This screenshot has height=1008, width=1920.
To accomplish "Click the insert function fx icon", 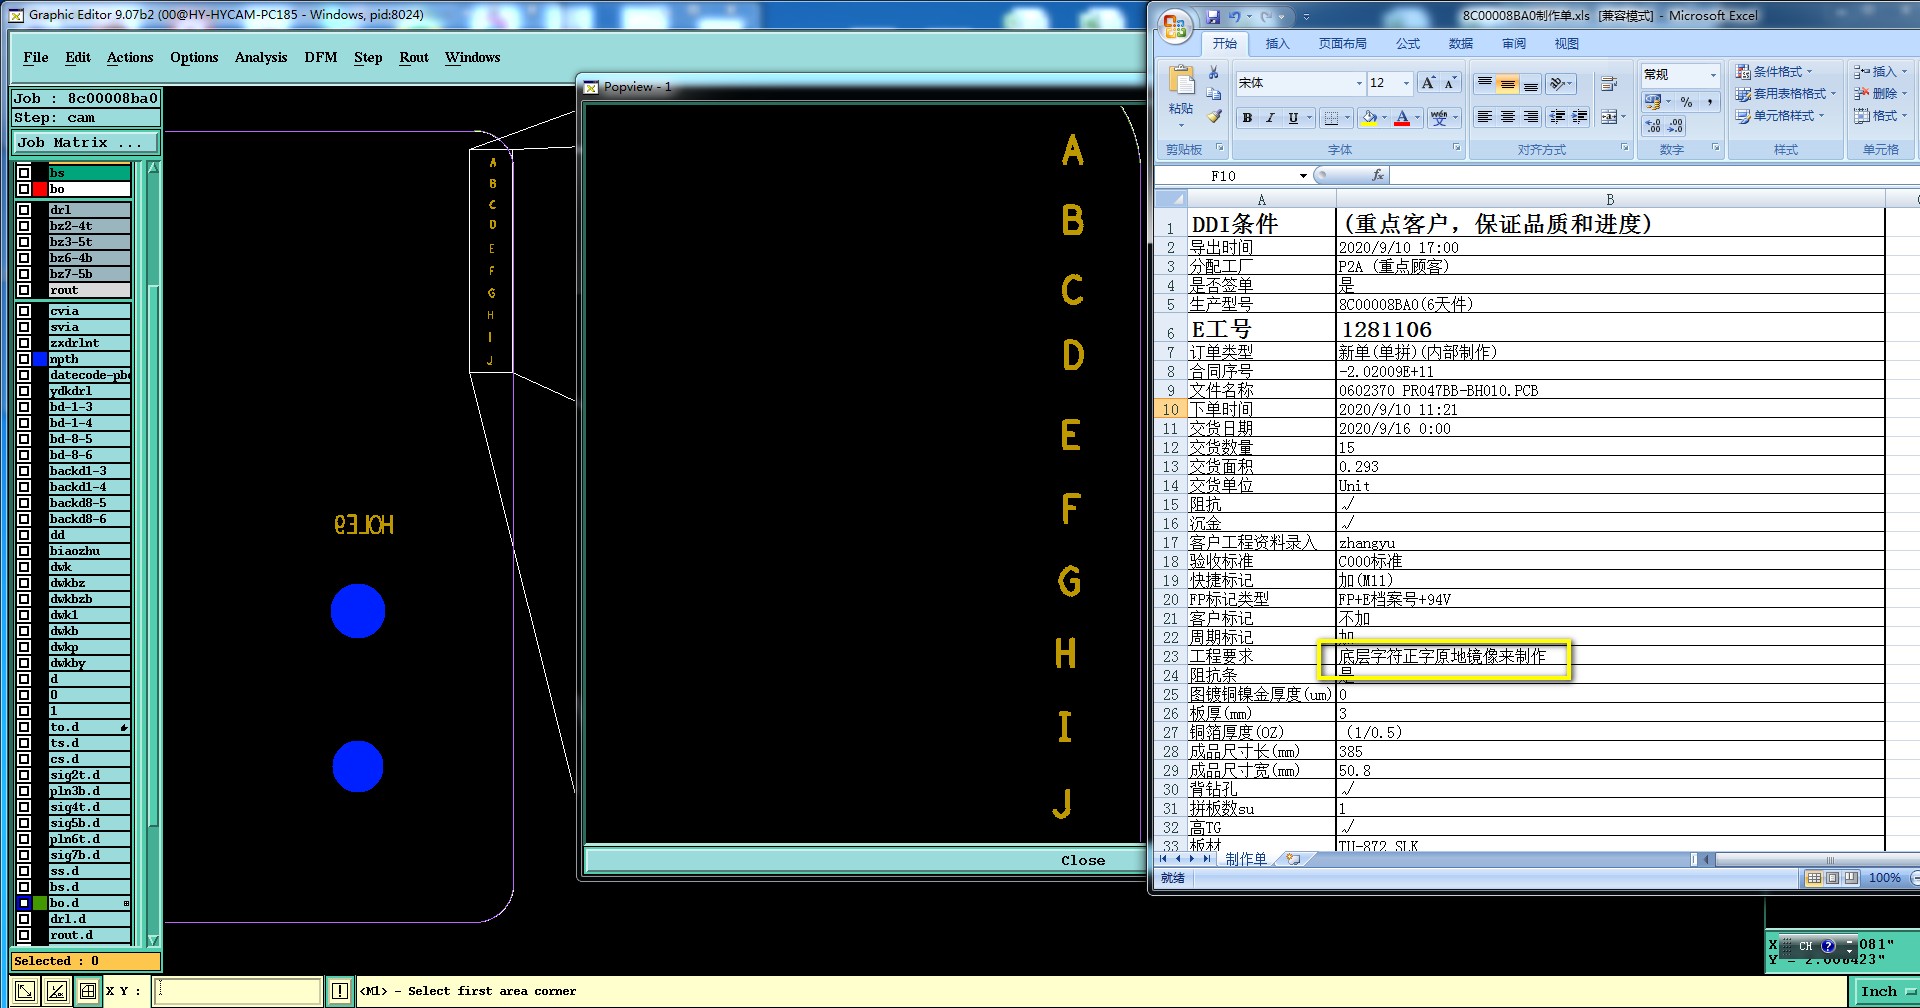I will pos(1378,175).
